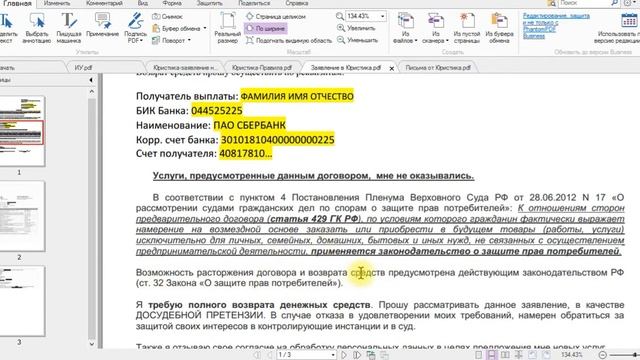
Task: Open the Вид ribbon tab
Action: [142, 3]
